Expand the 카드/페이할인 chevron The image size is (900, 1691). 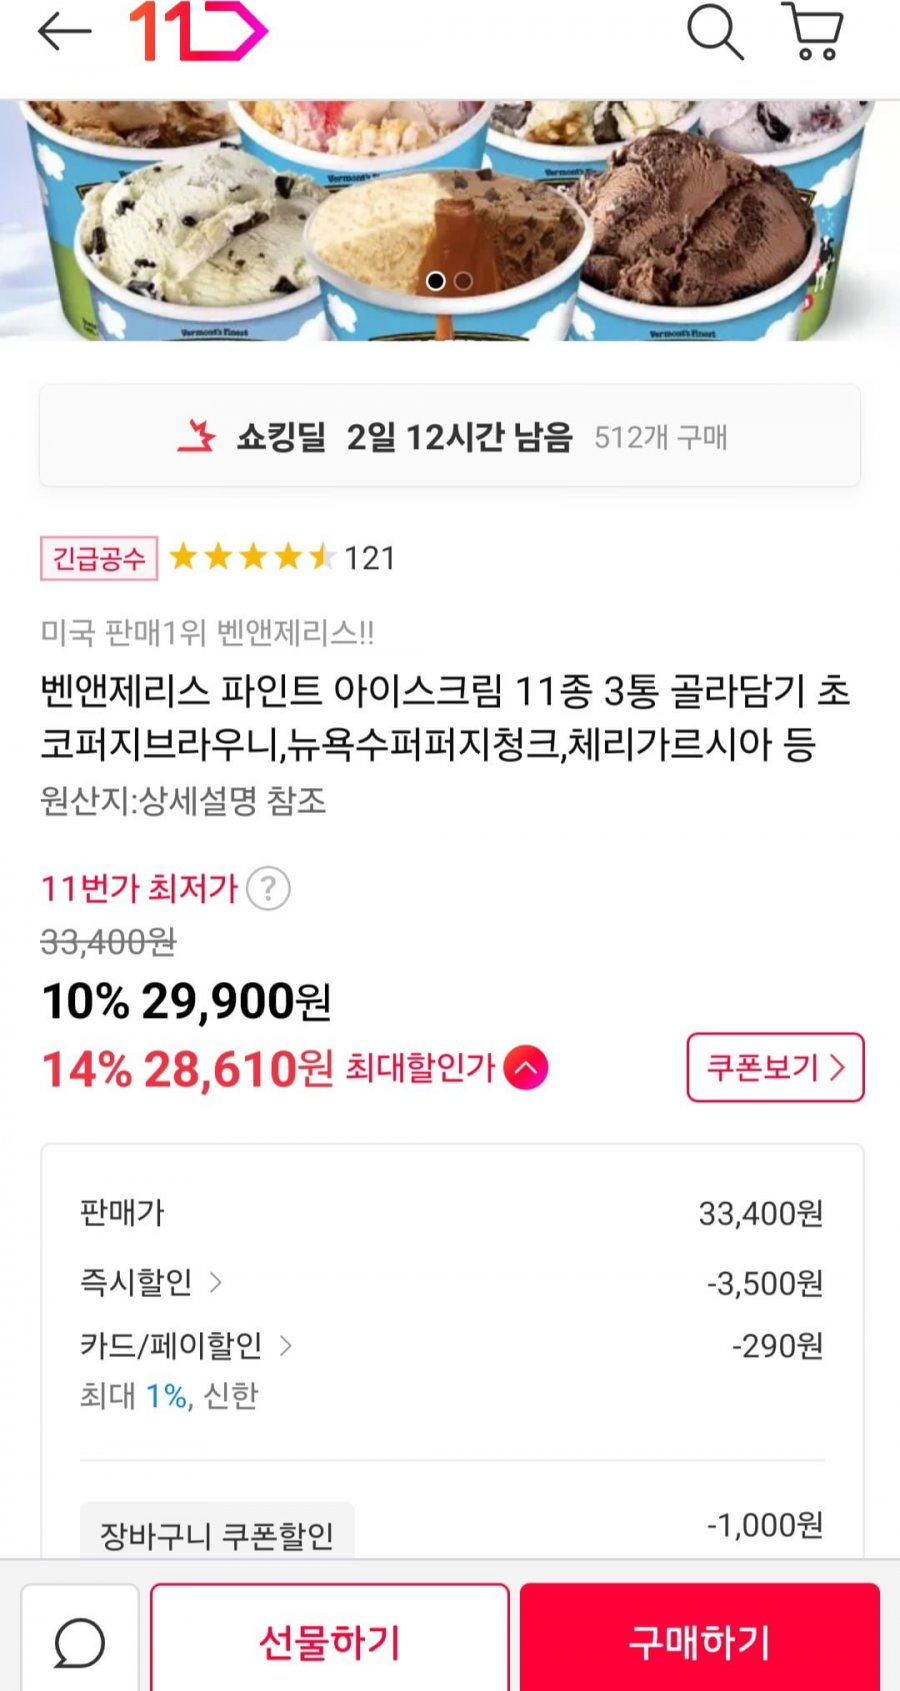point(285,1346)
